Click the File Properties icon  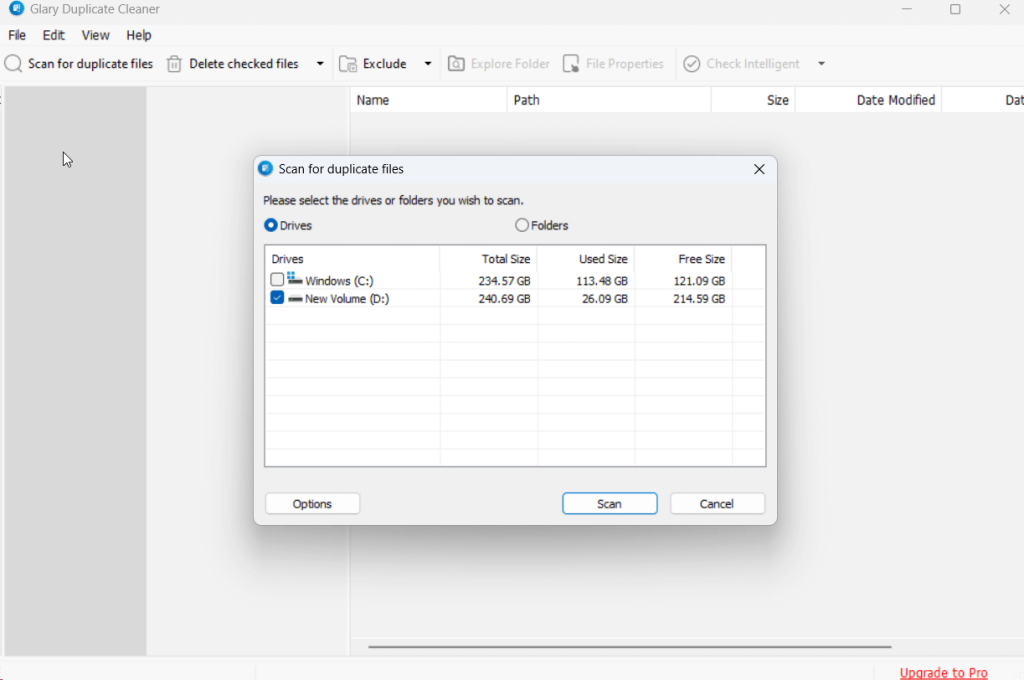(571, 63)
